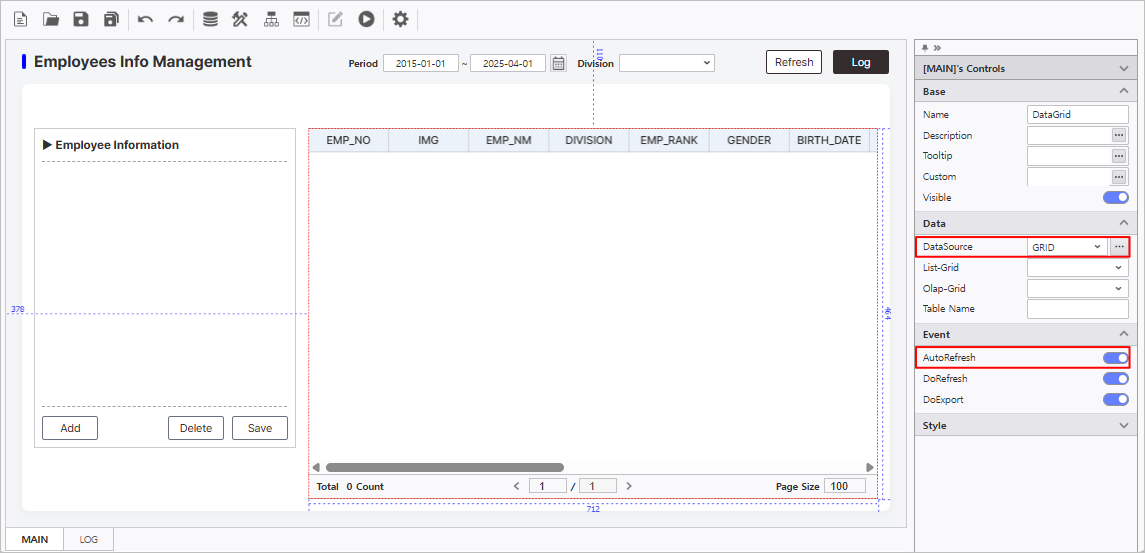
Task: Click the Save All stacked-disk icon
Action: (x=111, y=20)
